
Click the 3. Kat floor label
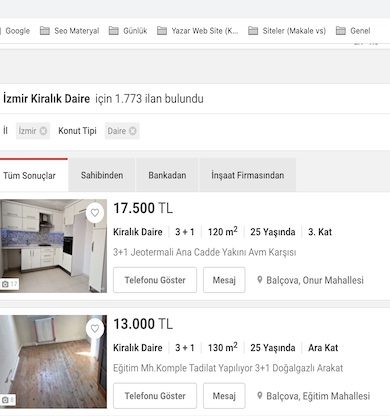click(x=320, y=232)
